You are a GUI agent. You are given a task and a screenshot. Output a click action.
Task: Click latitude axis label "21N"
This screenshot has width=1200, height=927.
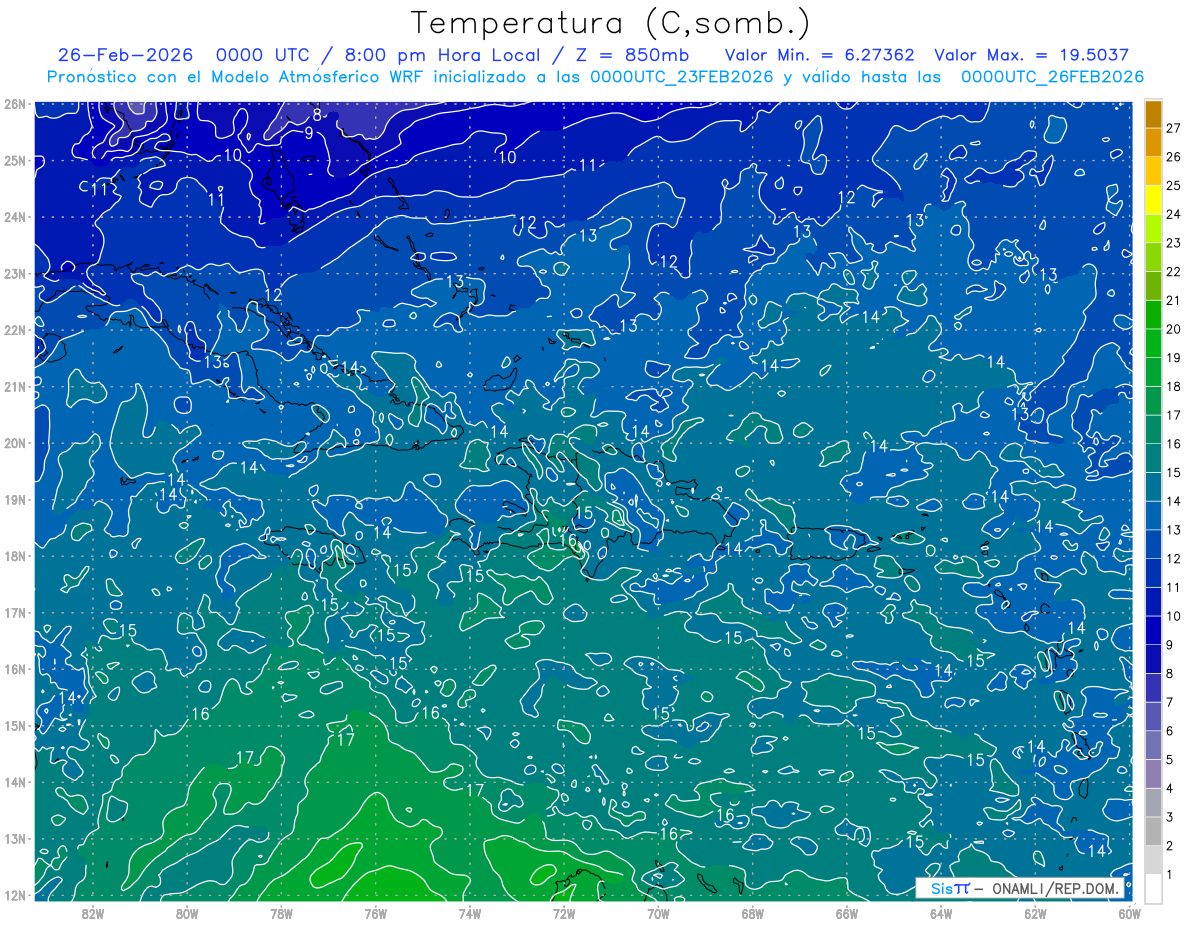point(15,387)
